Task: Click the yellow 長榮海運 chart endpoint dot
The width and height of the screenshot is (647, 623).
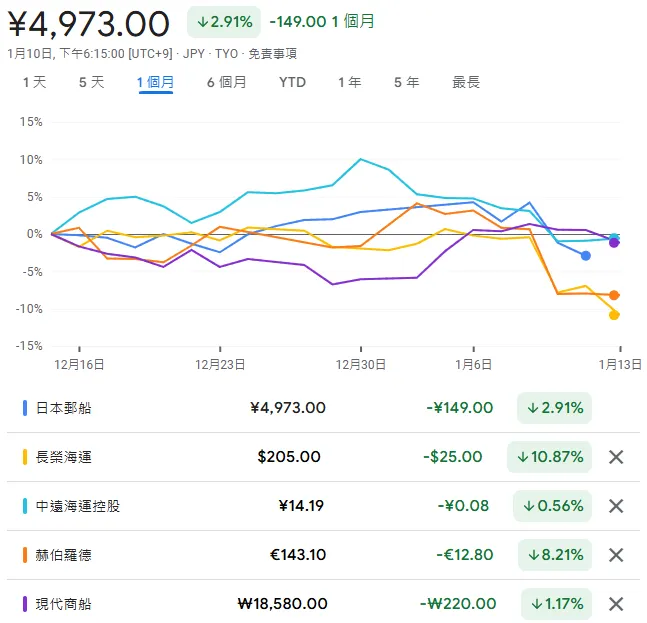Action: tap(614, 315)
